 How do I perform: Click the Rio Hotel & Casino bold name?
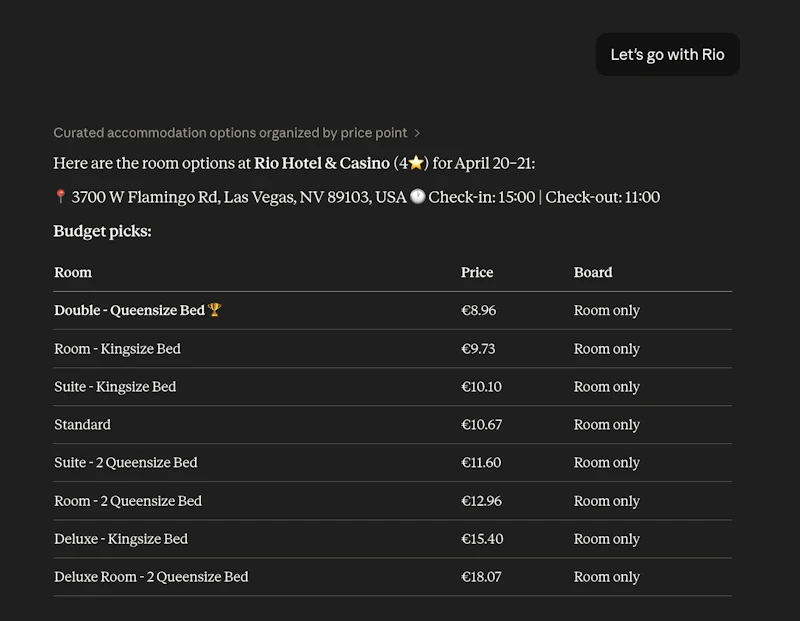tap(322, 163)
